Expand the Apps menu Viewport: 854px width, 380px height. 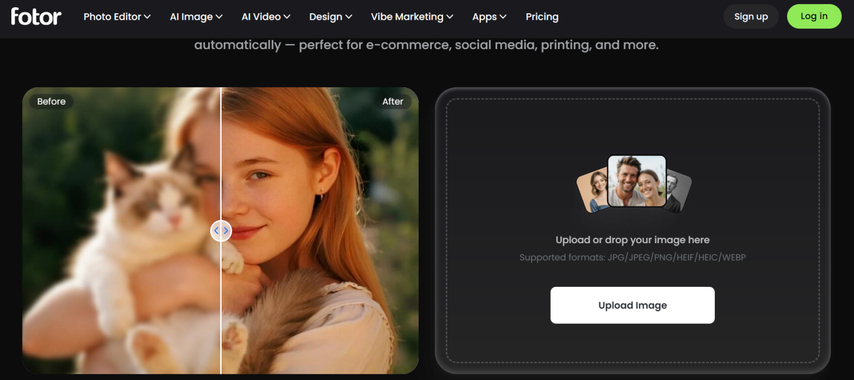[x=489, y=17]
